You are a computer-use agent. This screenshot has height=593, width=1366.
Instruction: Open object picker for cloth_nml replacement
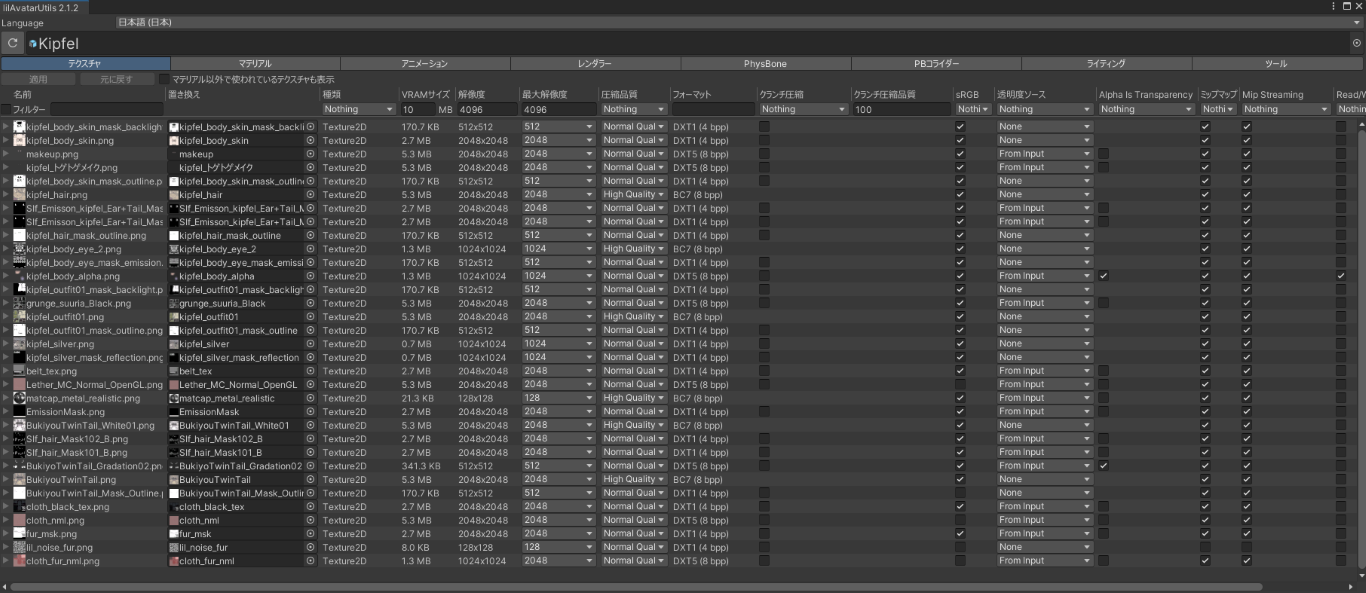click(x=310, y=520)
